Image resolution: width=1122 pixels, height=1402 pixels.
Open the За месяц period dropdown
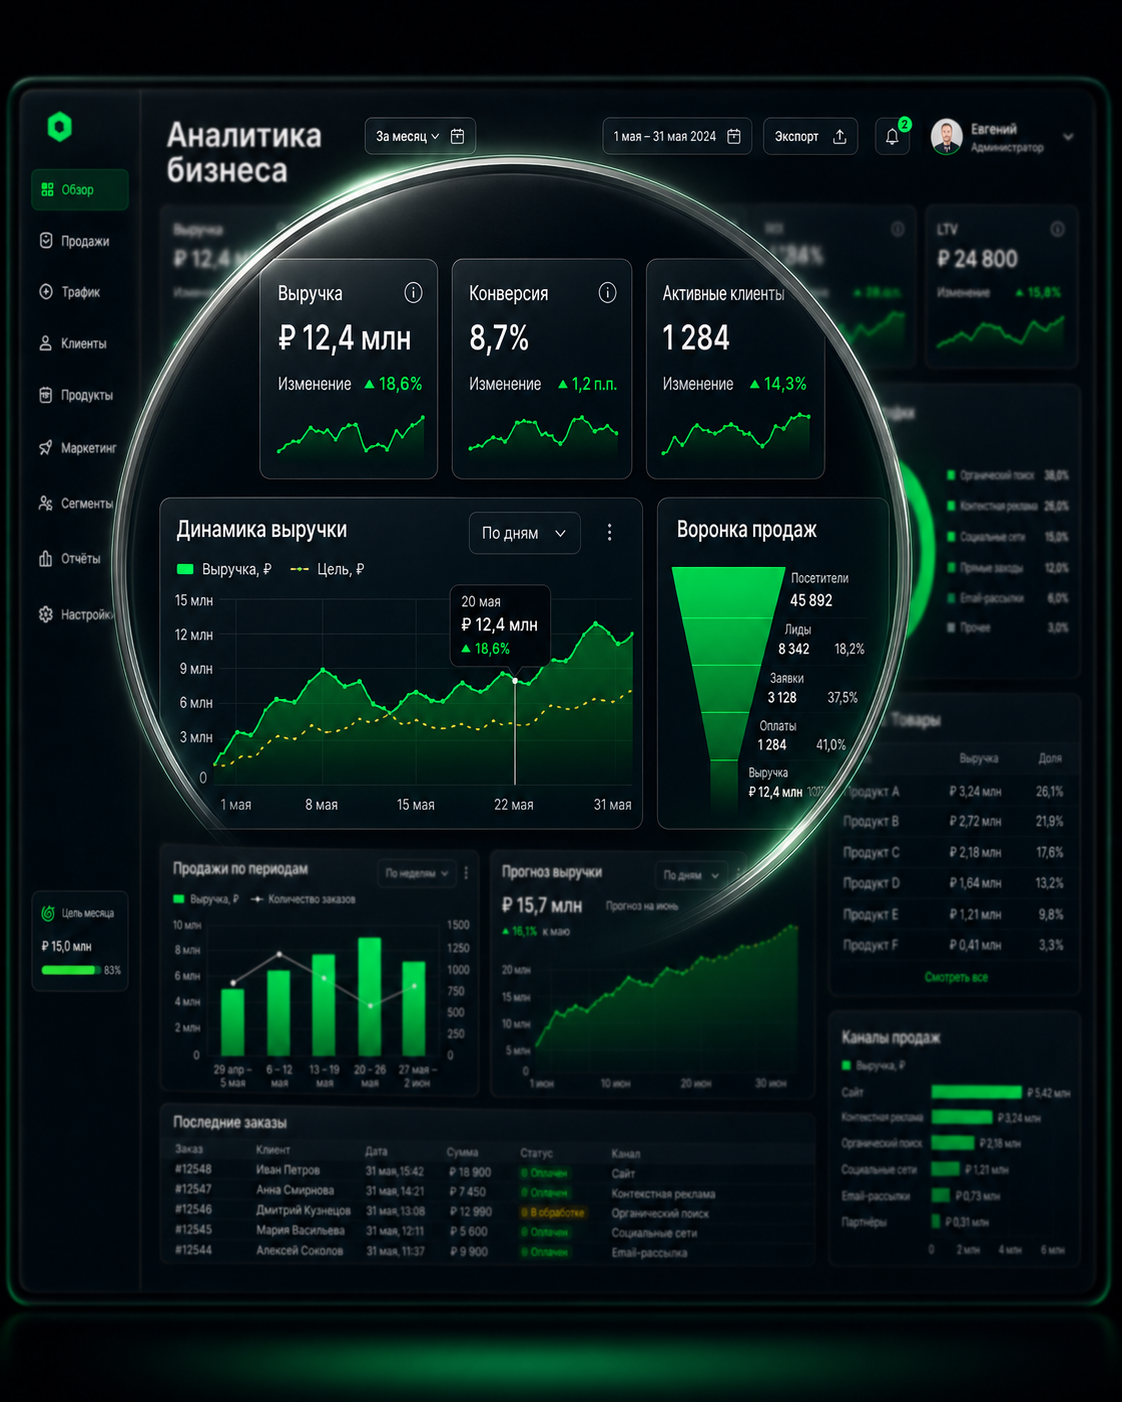420,136
